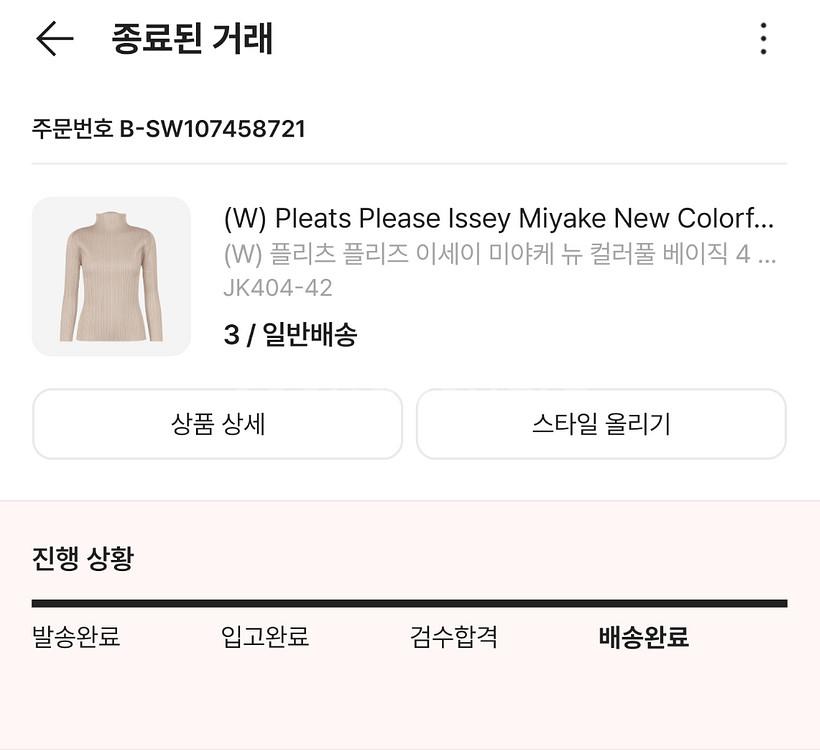820x750 pixels.
Task: Open the 상품 상세 product details button
Action: pyautogui.click(x=217, y=424)
